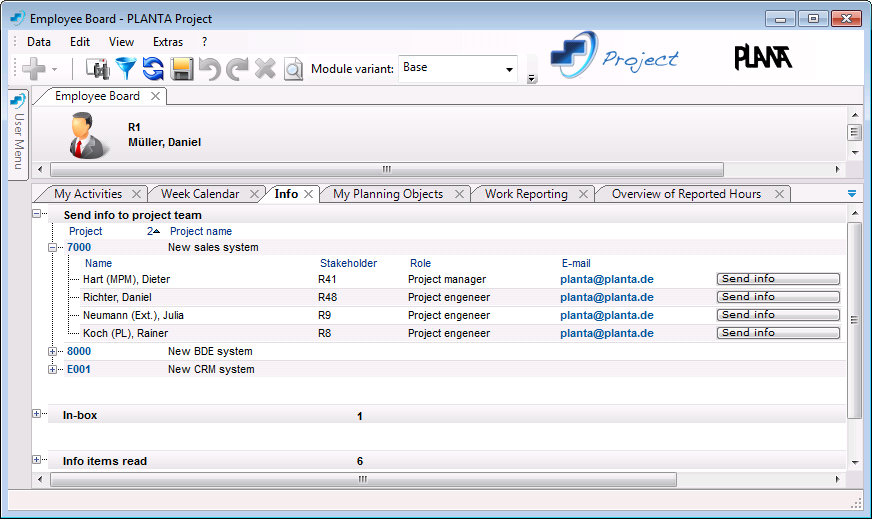Open the dropdown arrow beside Insert icon
Image resolution: width=872 pixels, height=519 pixels.
pos(54,70)
